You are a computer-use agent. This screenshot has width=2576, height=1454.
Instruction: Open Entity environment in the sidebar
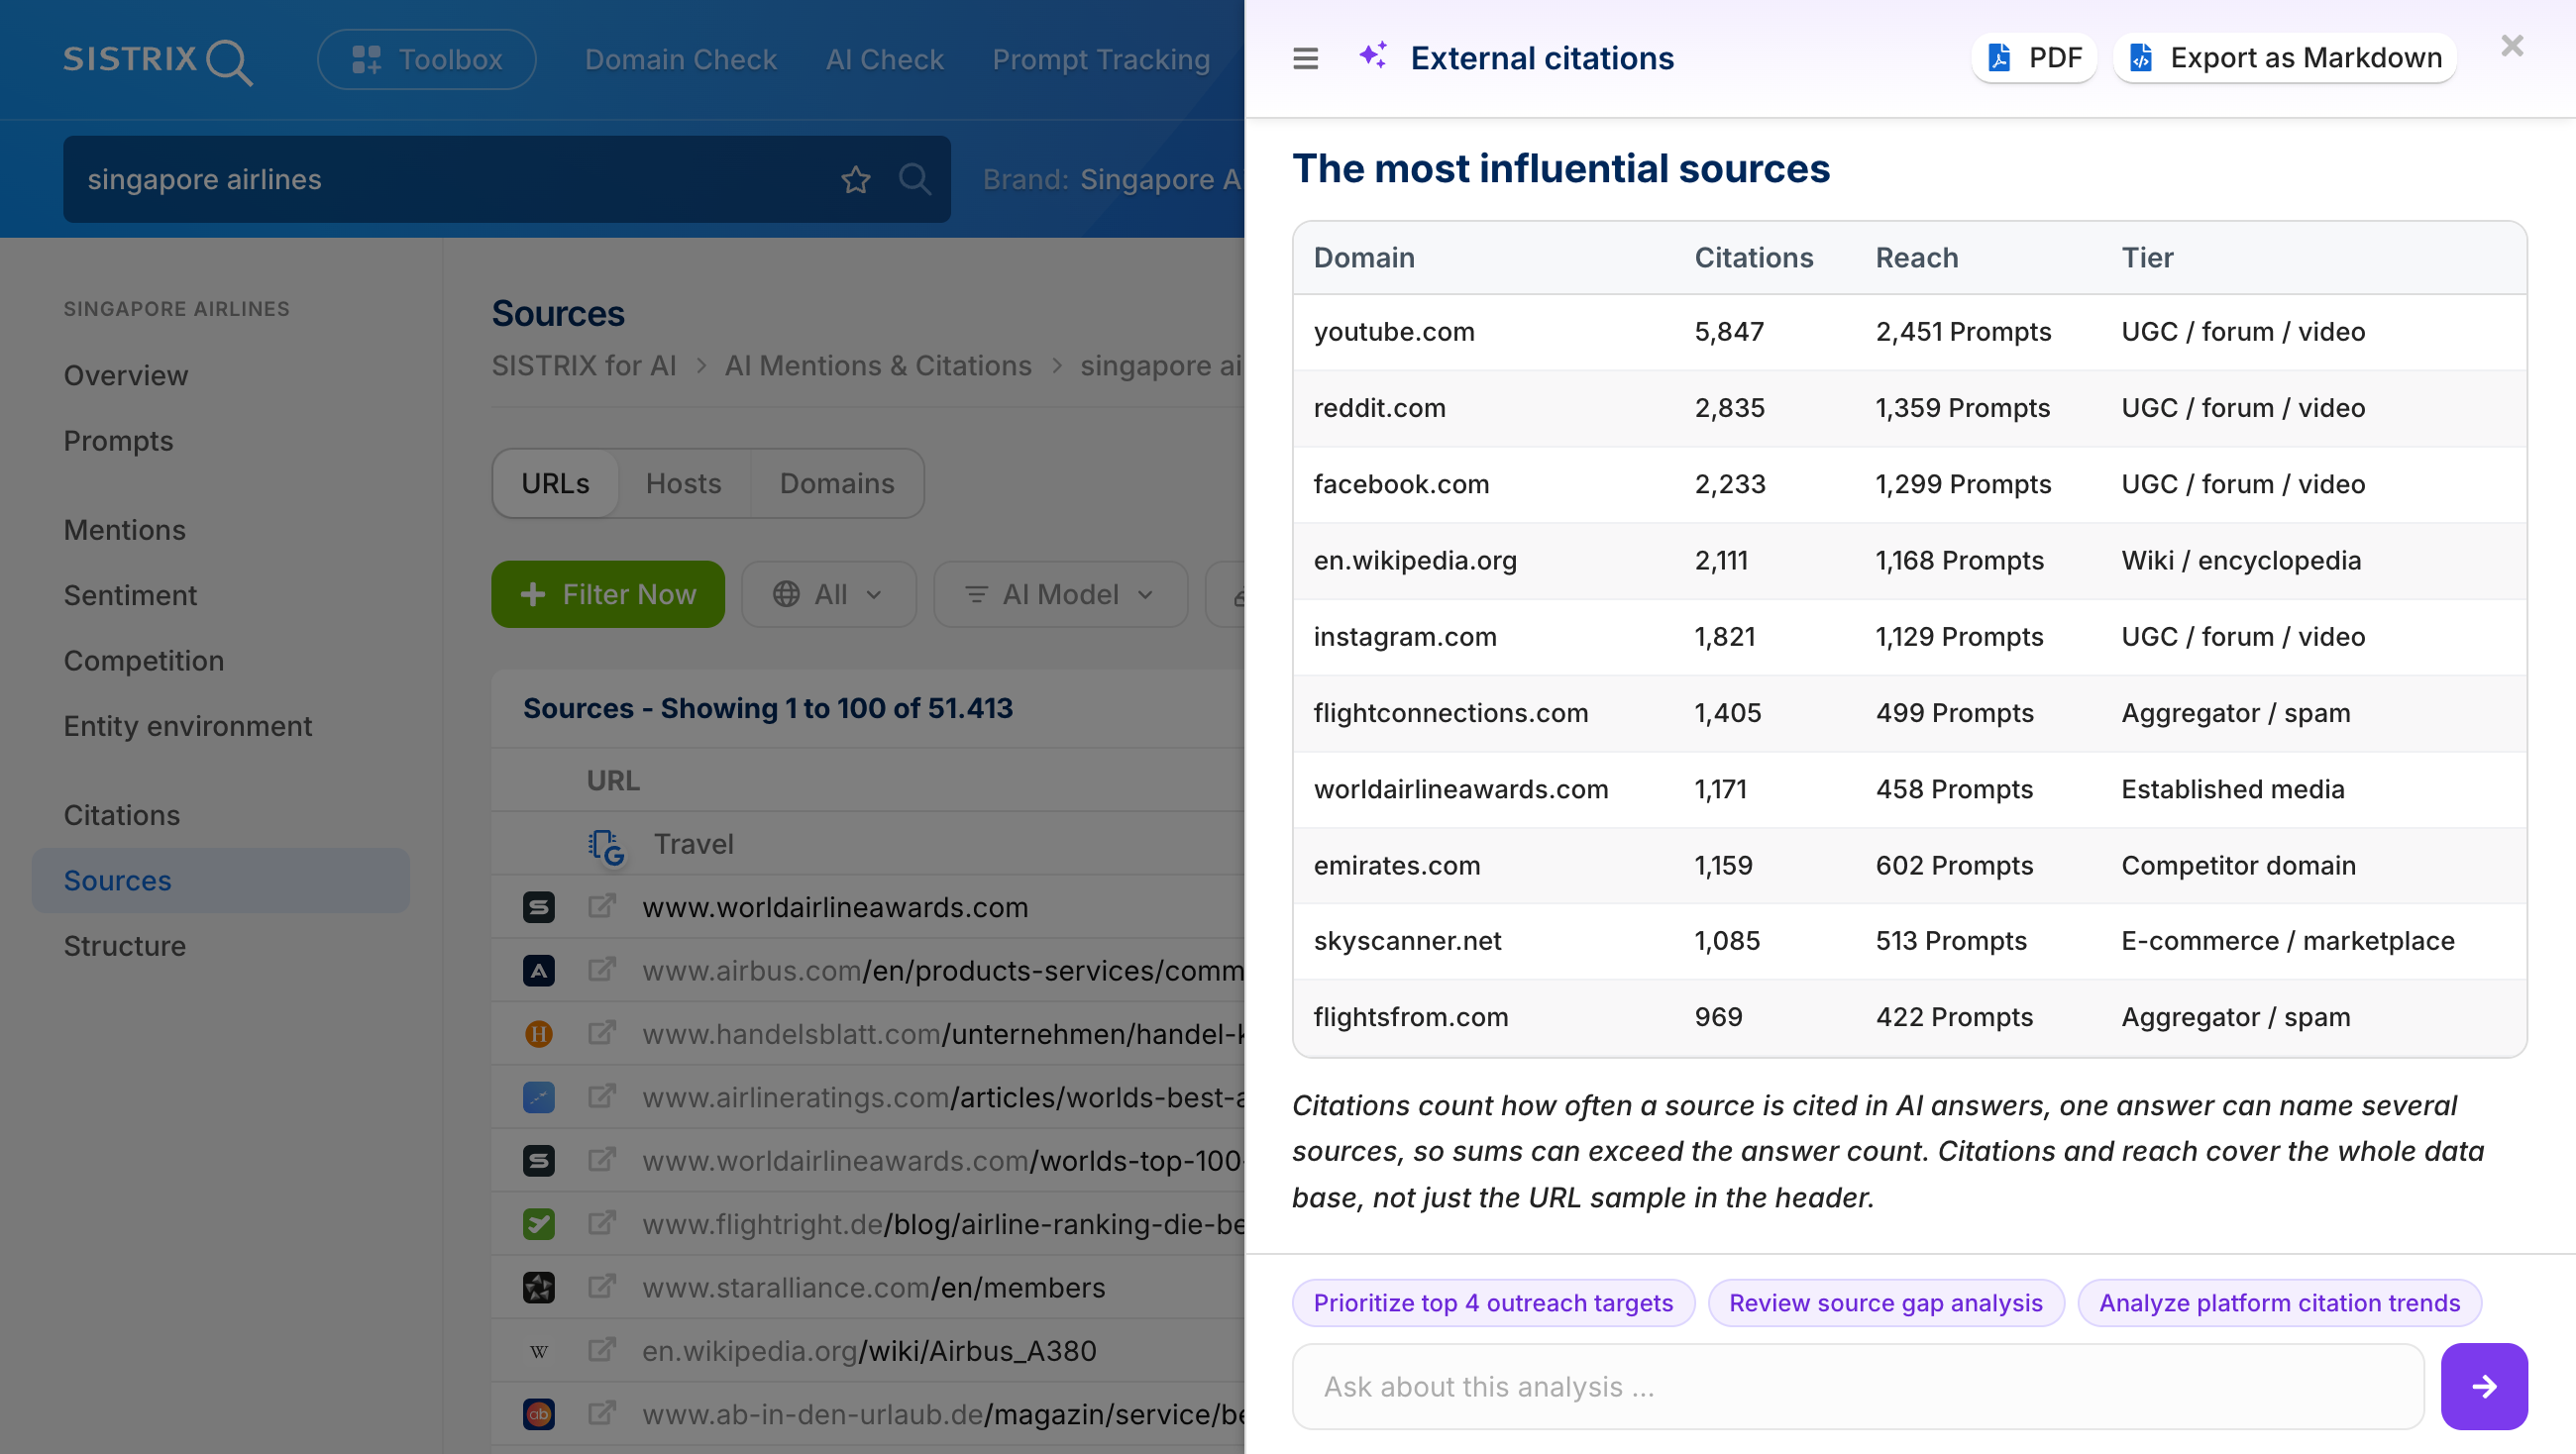(x=188, y=726)
